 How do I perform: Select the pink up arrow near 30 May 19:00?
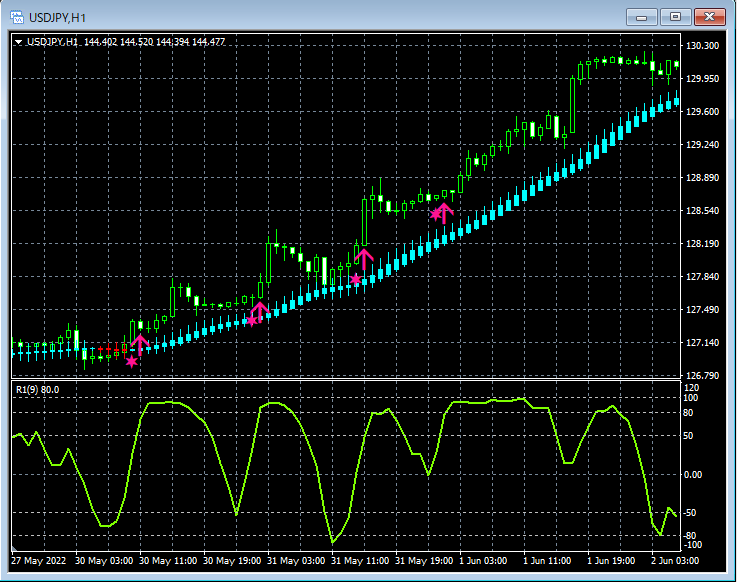259,312
